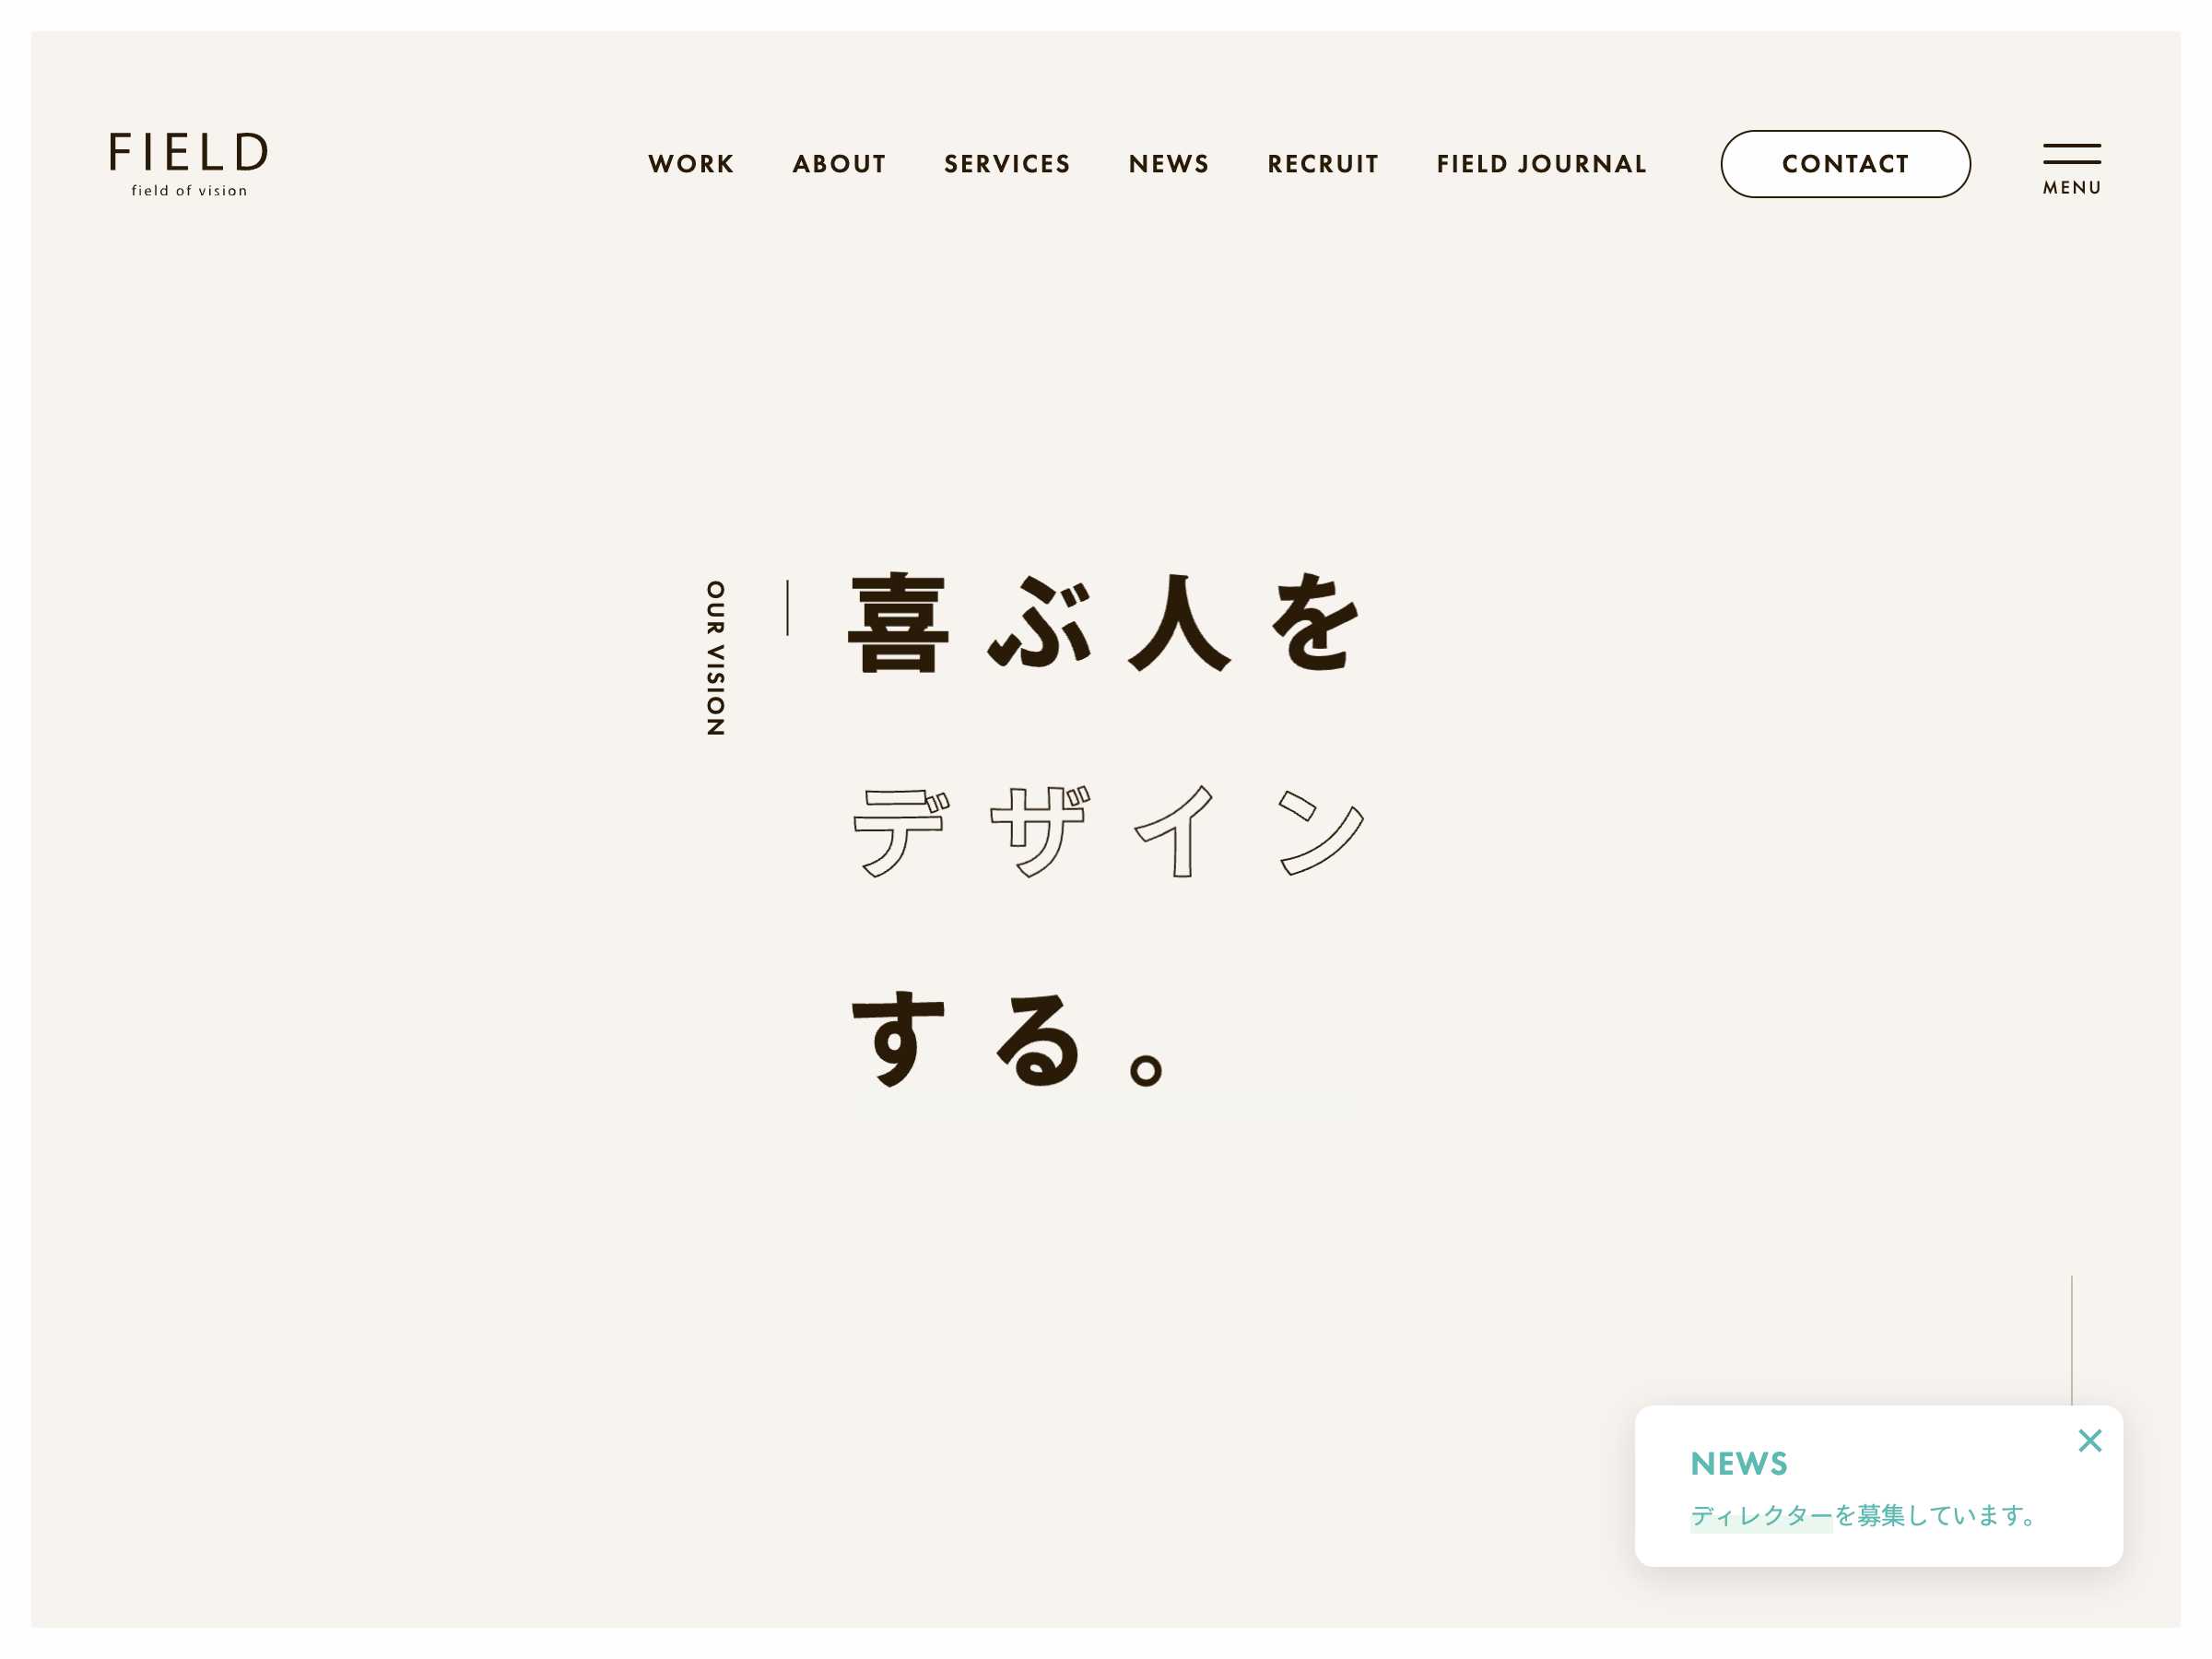Expand the RECRUIT section navigation
Screen dimensions: 2212x1659
coord(1320,162)
